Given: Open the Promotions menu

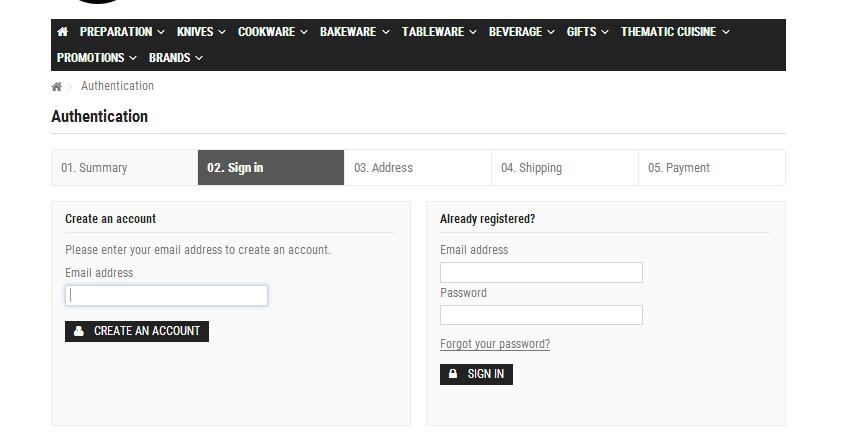Looking at the screenshot, I should 96,58.
